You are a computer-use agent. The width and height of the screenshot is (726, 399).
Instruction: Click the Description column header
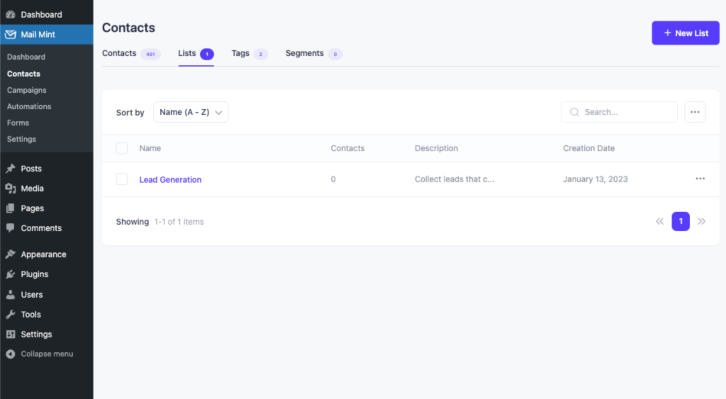coord(436,148)
